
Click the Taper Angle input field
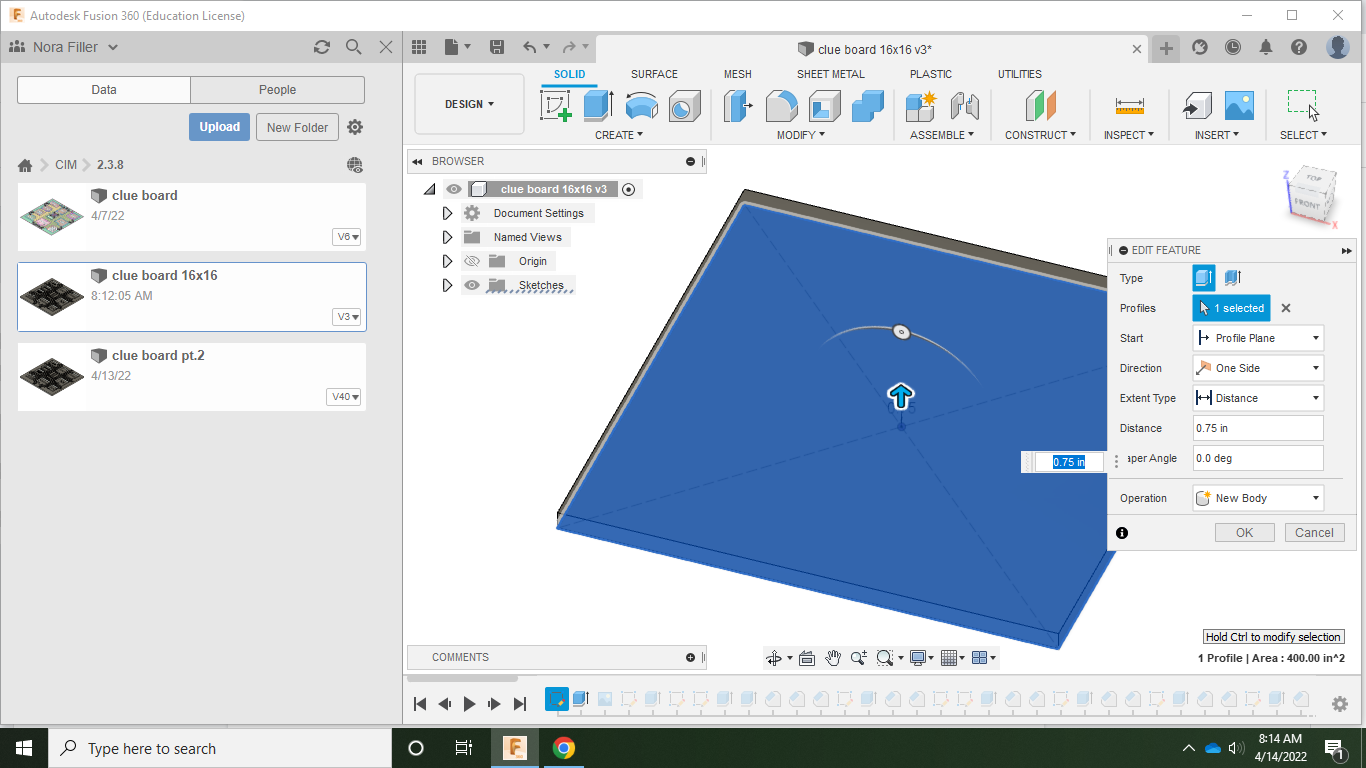click(1258, 458)
